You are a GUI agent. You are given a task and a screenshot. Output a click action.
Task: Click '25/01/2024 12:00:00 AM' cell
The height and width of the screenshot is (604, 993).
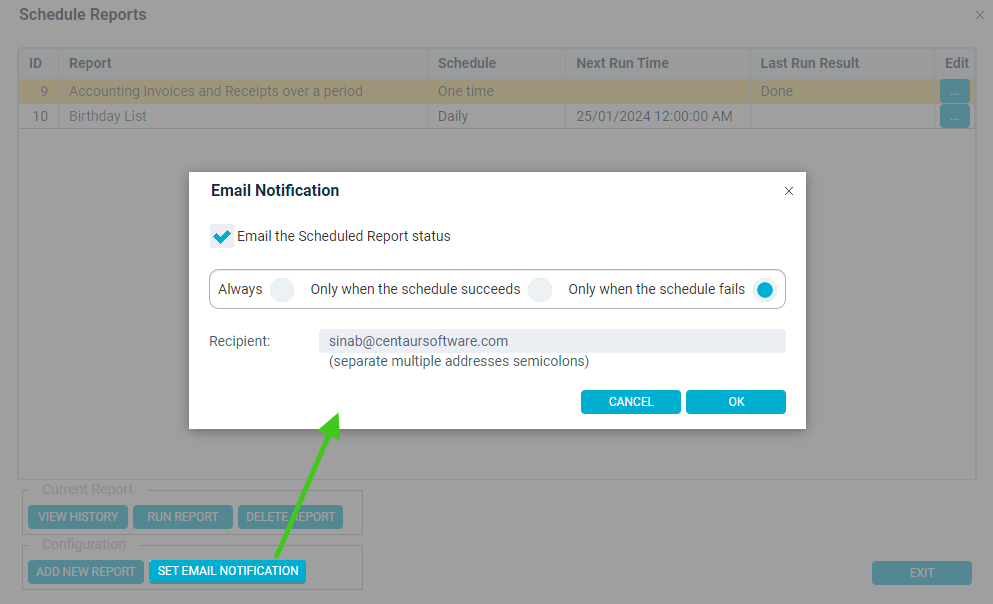coord(658,116)
